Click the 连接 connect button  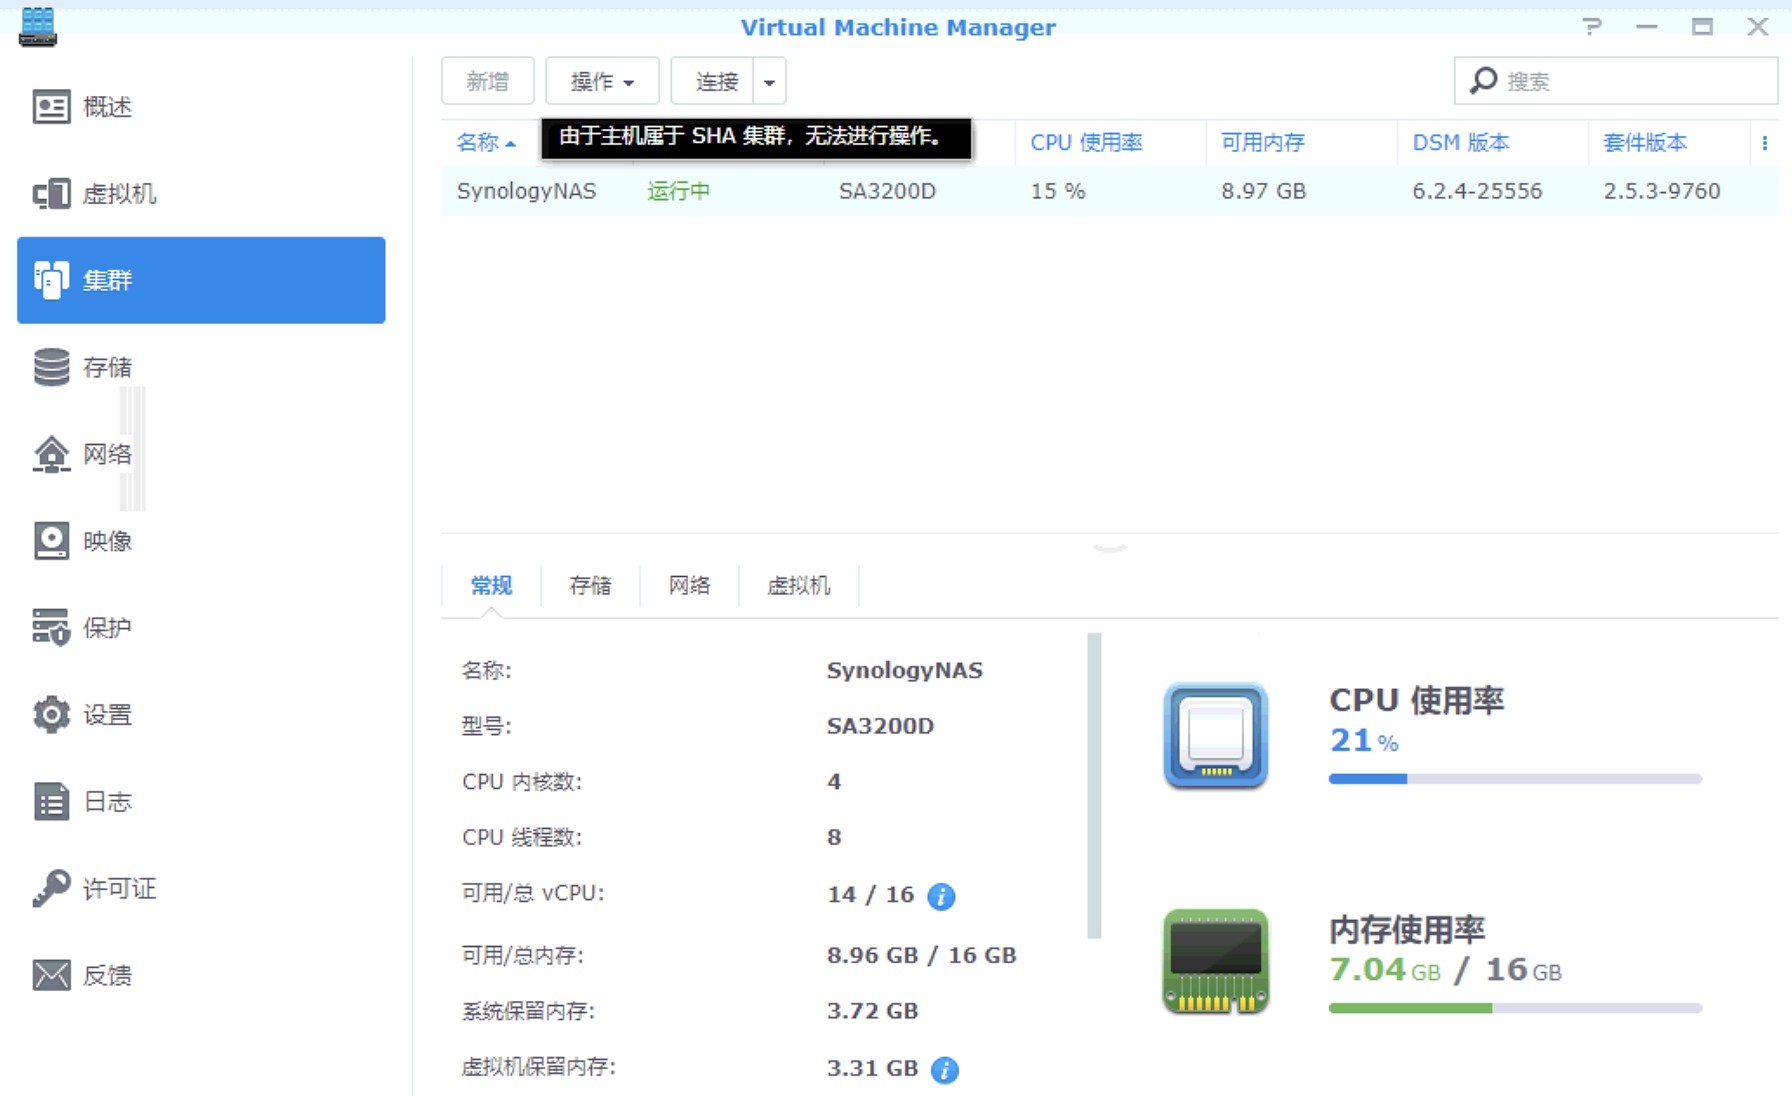point(712,81)
